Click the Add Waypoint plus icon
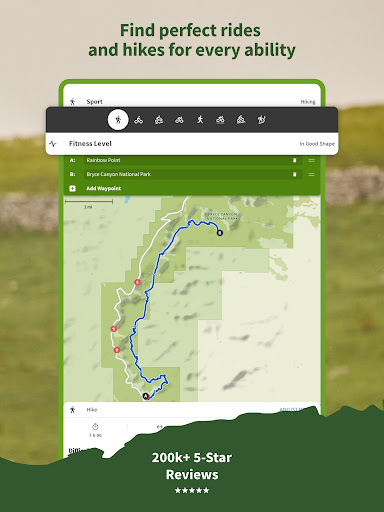384x512 pixels. point(72,189)
